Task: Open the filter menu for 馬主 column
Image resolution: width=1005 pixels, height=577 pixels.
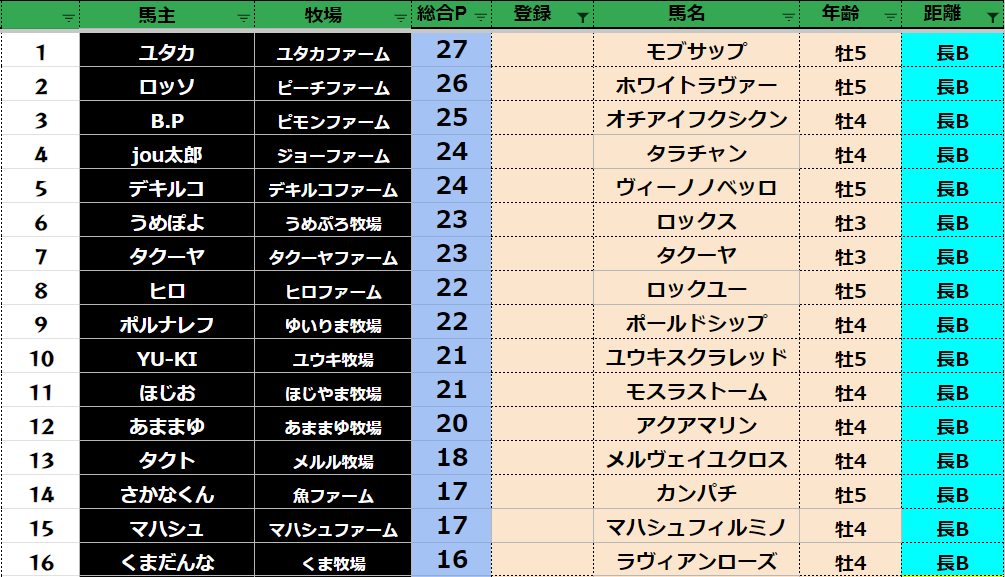Action: coord(244,17)
